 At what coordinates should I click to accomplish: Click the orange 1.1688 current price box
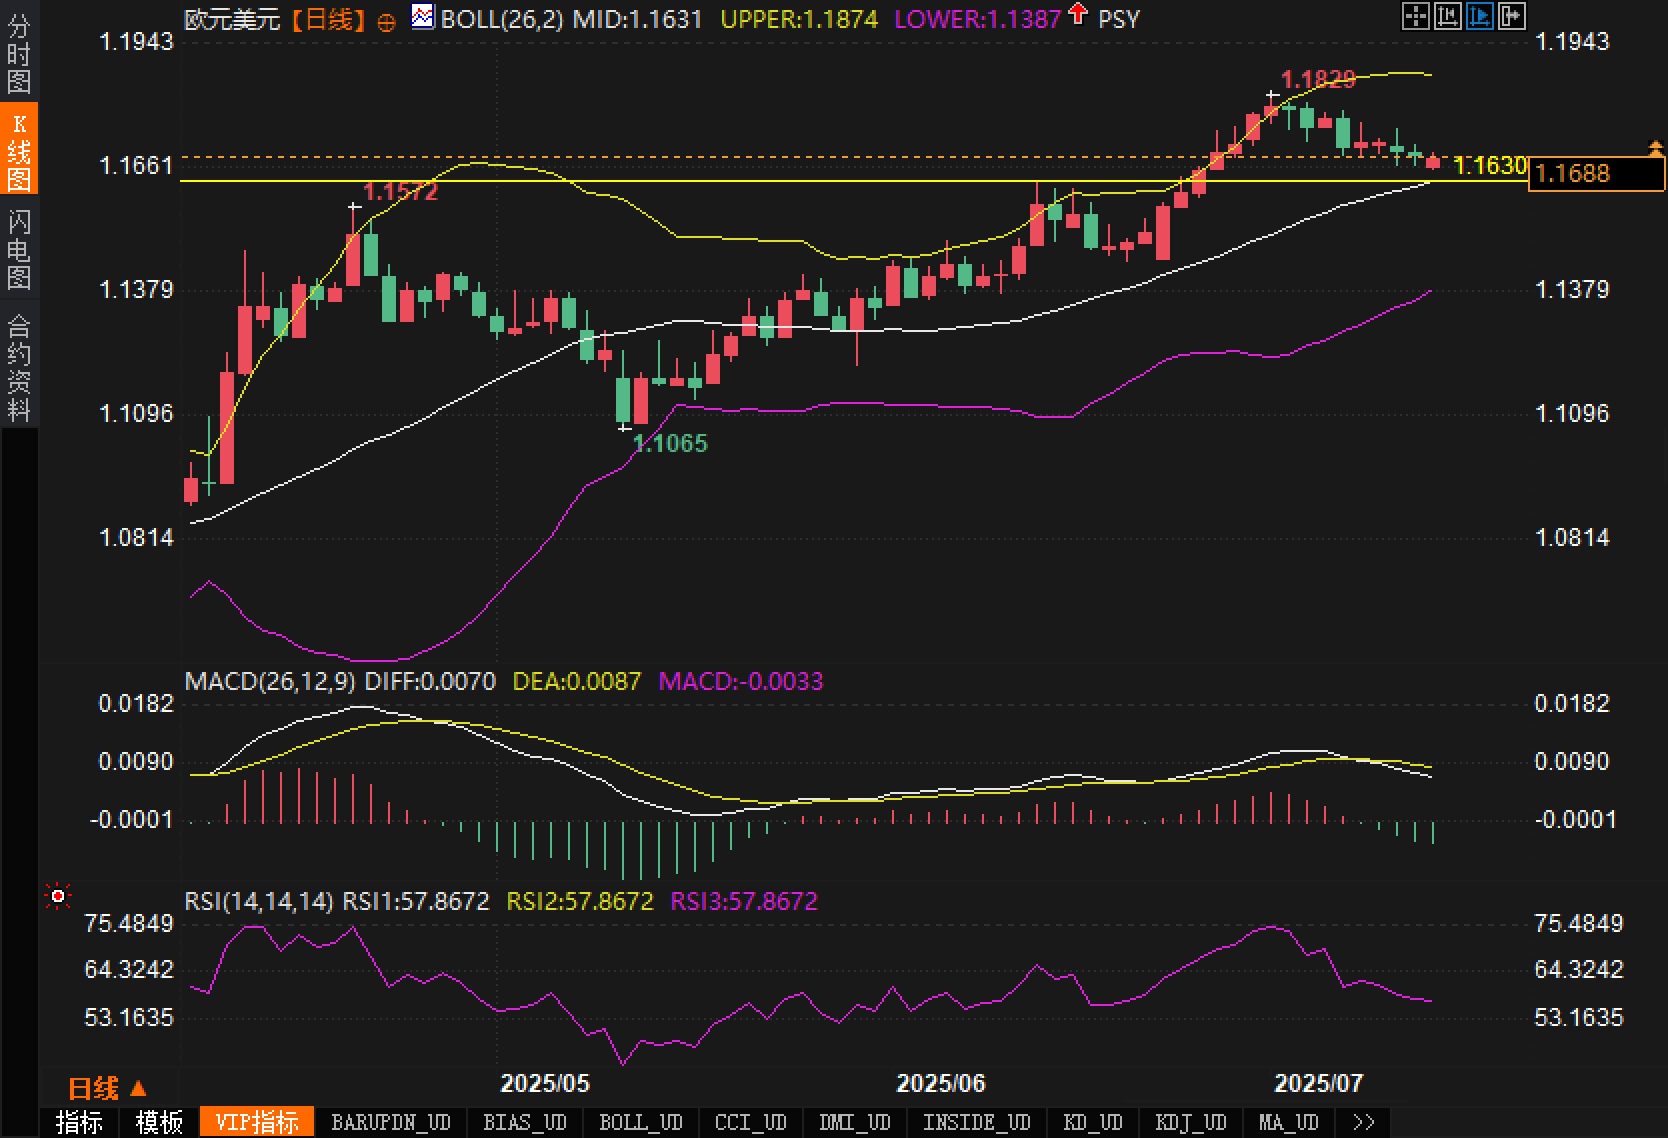tap(1597, 174)
